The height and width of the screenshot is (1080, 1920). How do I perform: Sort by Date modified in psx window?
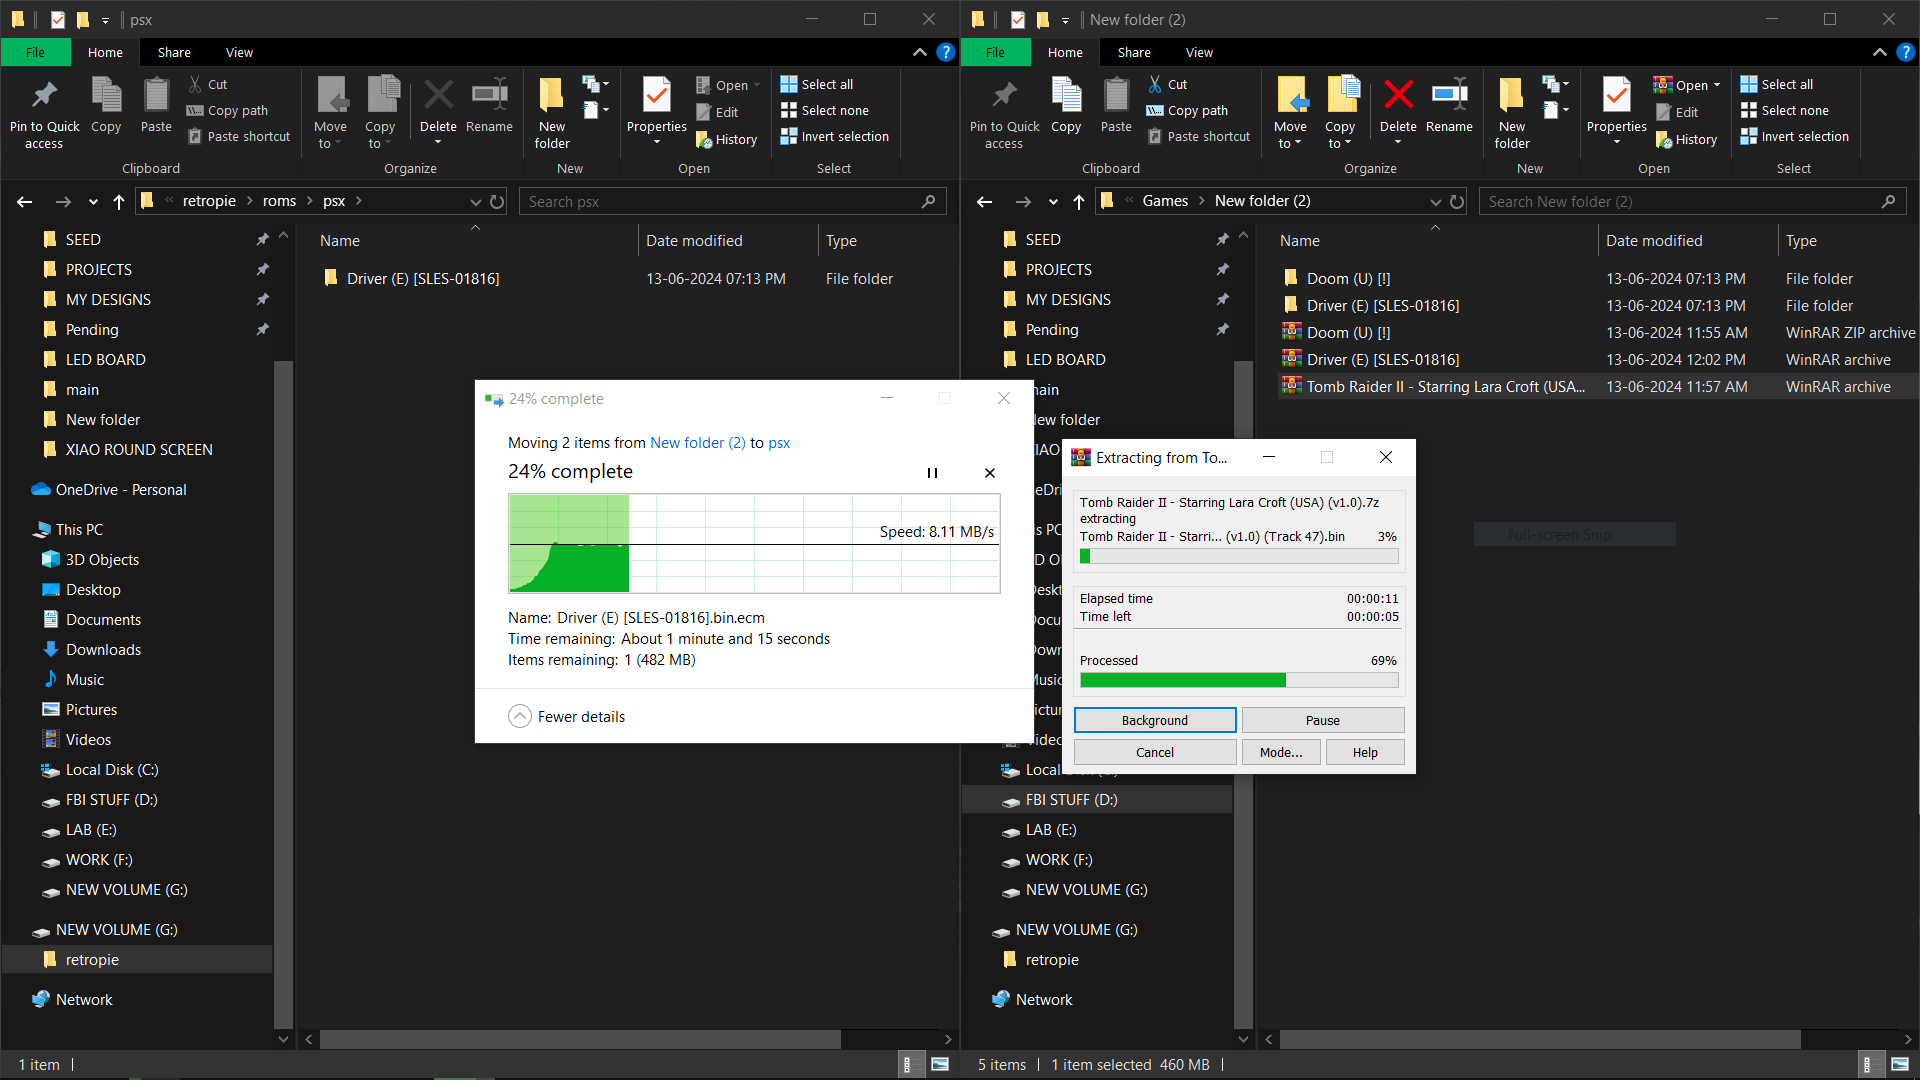(694, 241)
